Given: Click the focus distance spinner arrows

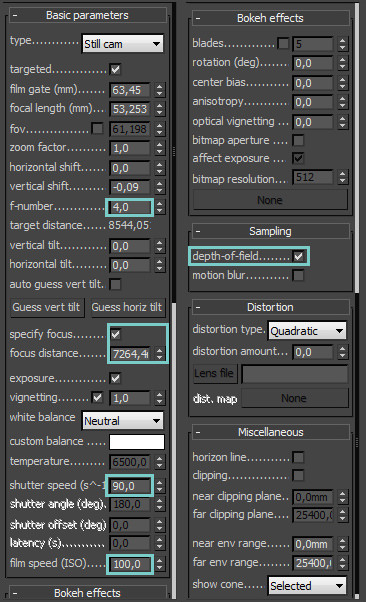Looking at the screenshot, I should (x=160, y=353).
